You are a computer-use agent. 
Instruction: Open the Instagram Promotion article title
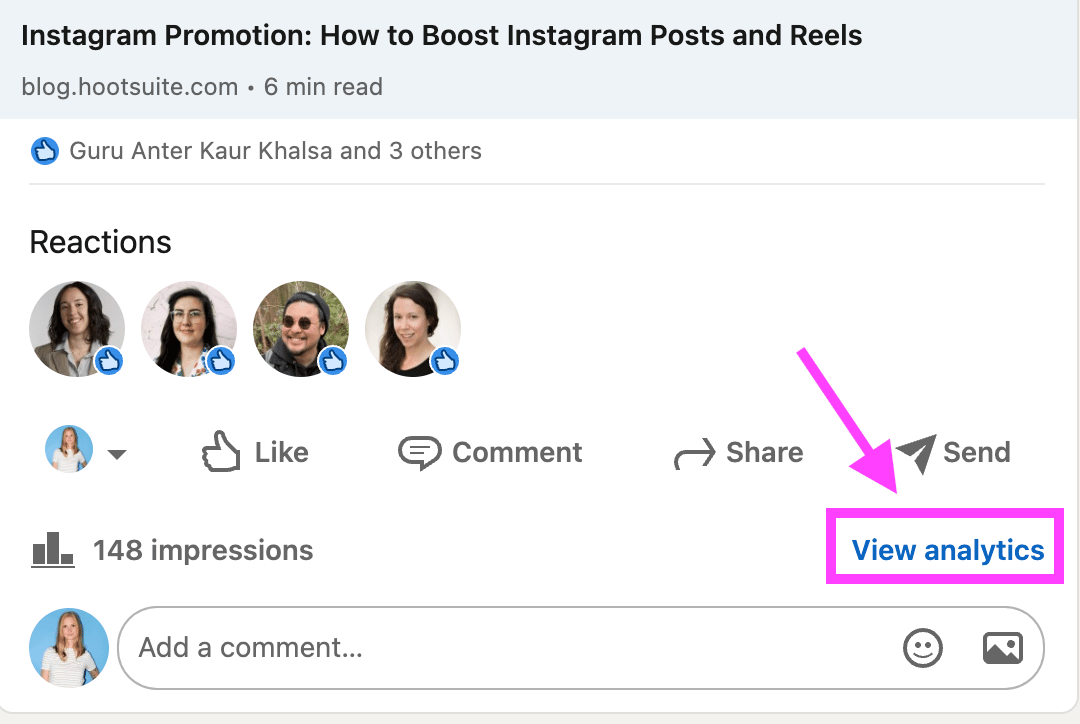pyautogui.click(x=441, y=37)
